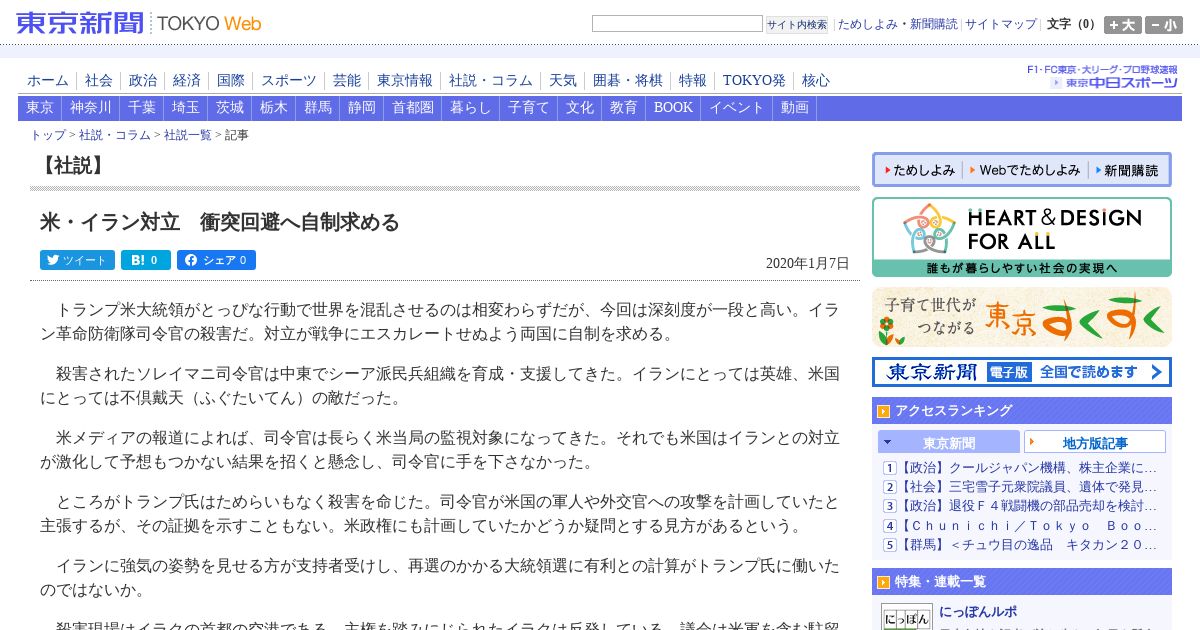Screen dimensions: 1200x630
Task: Click the サイト内検索 button
Action: coord(797,24)
